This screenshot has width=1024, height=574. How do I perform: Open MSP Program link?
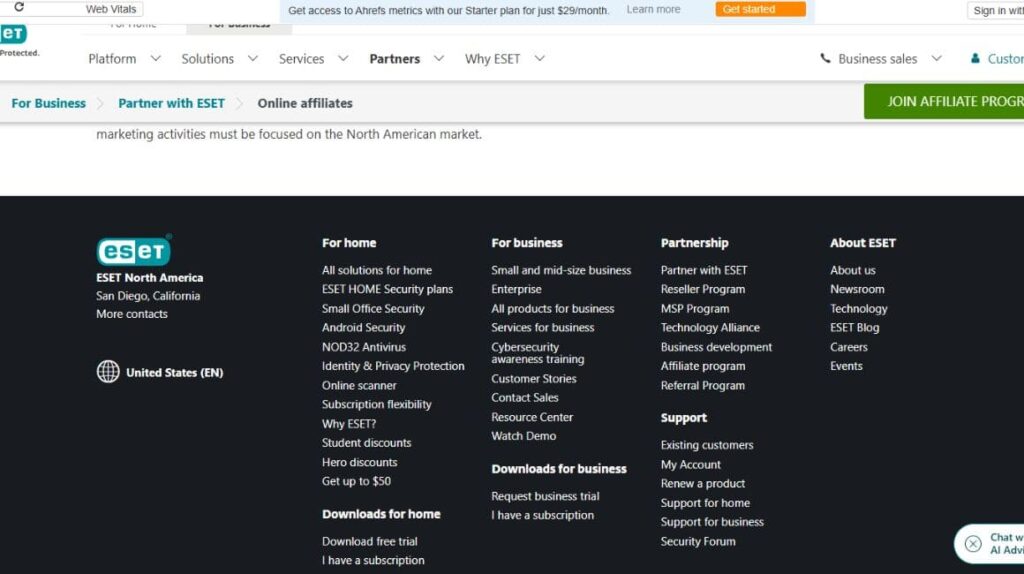coord(695,308)
